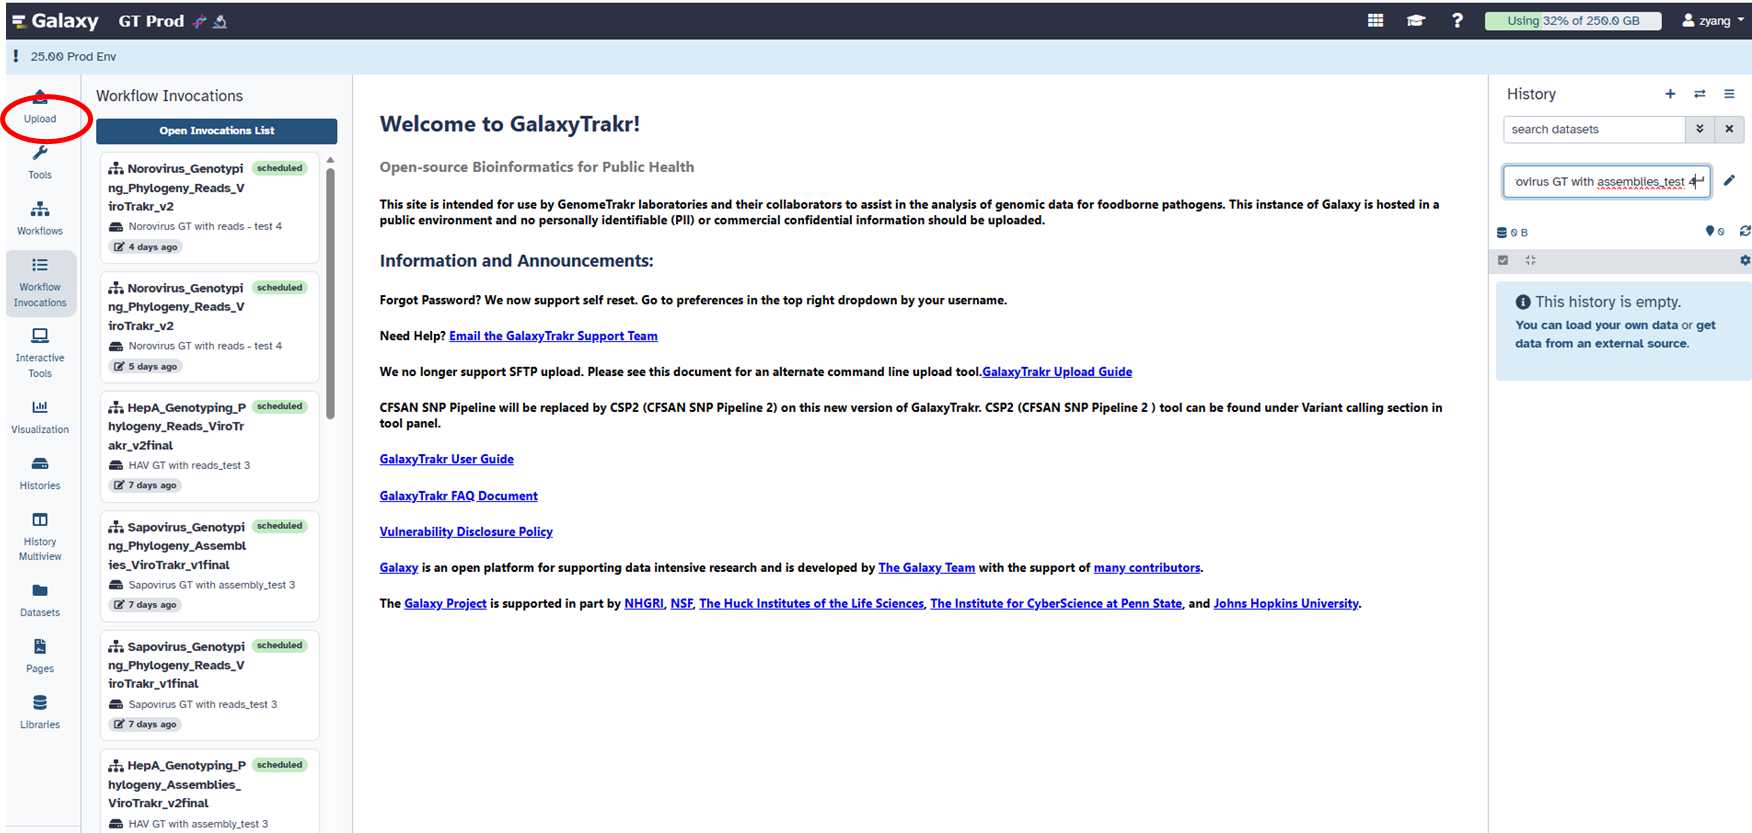The height and width of the screenshot is (833, 1752).
Task: Open the GalaxyTrakr User Guide link
Action: coord(446,459)
